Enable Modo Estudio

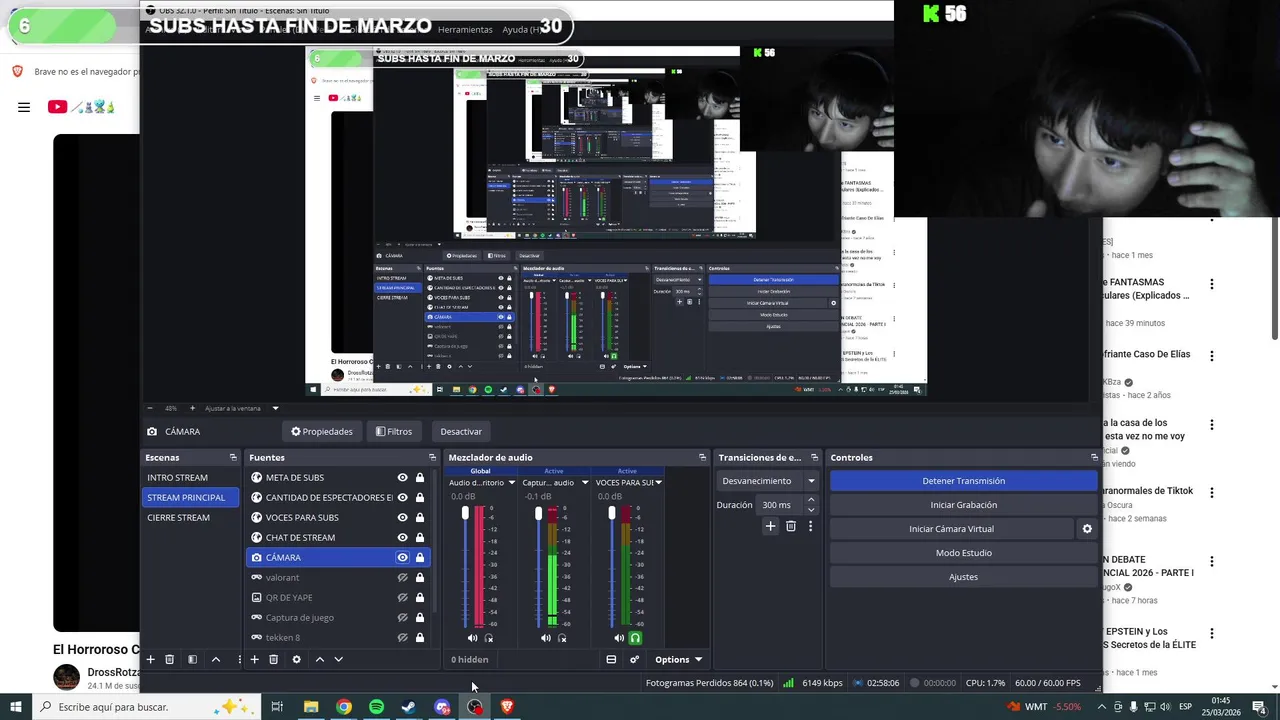963,553
